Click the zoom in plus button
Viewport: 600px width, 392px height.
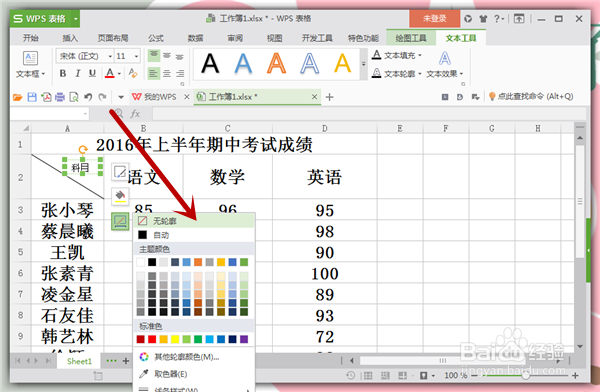pyautogui.click(x=575, y=376)
